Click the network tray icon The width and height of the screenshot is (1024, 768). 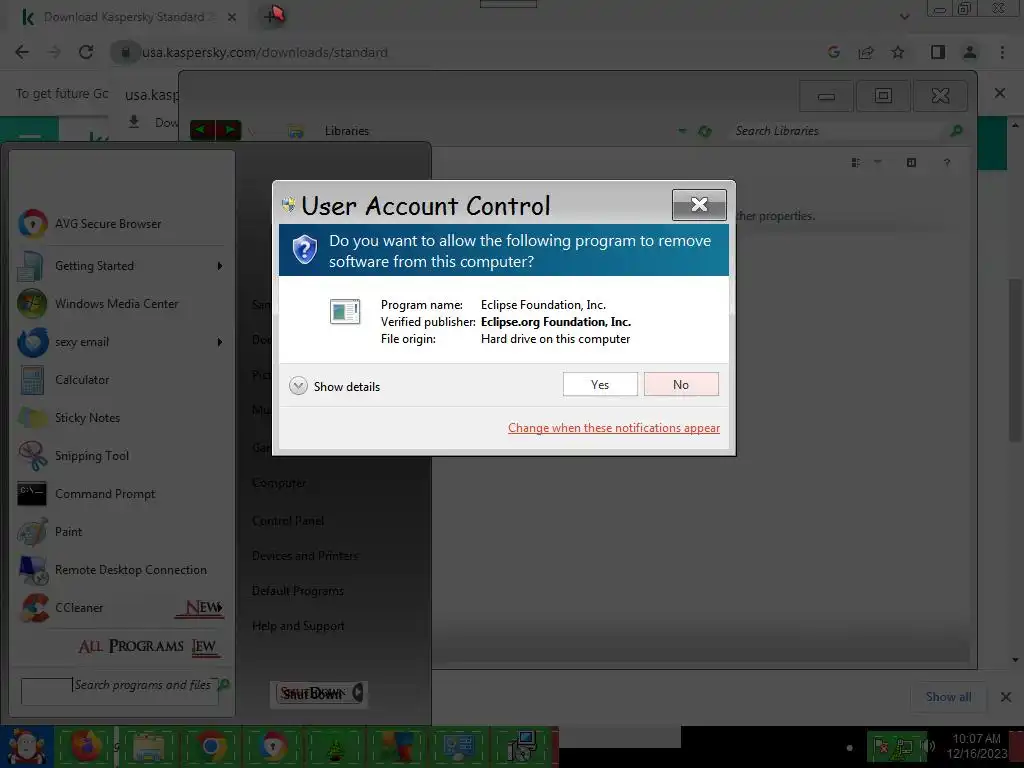[904, 746]
